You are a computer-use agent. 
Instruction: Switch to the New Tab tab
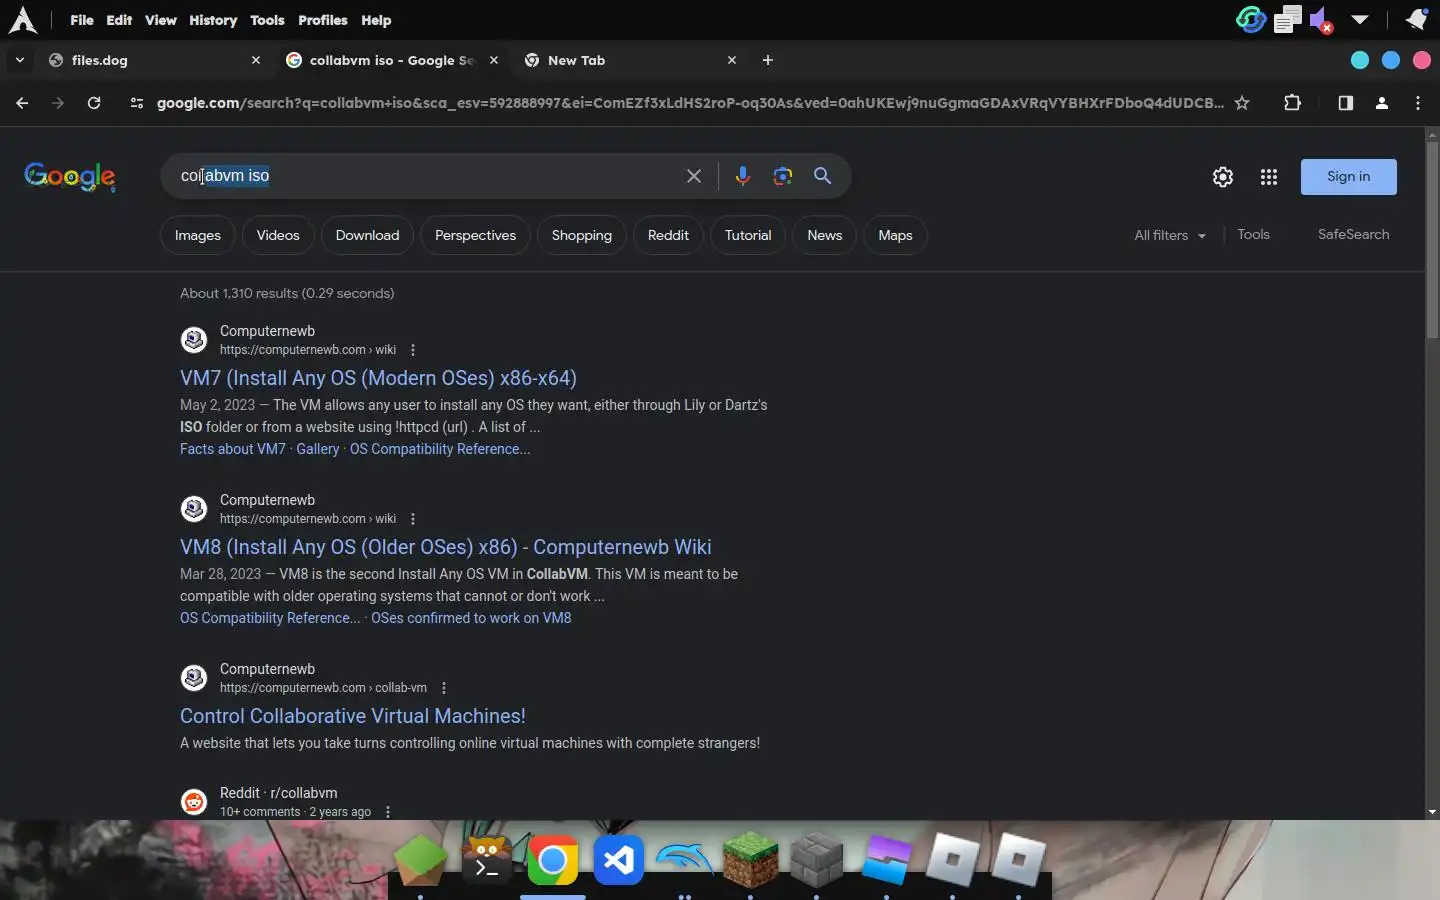pyautogui.click(x=632, y=60)
